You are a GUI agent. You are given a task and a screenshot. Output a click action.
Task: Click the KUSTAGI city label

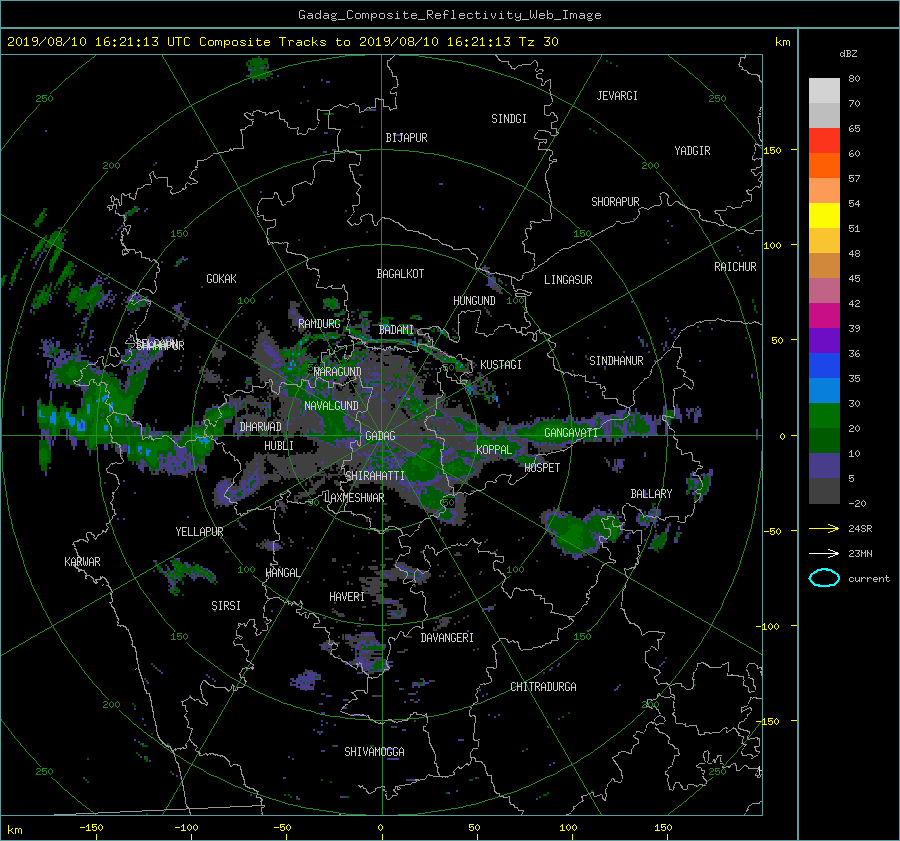coord(501,365)
